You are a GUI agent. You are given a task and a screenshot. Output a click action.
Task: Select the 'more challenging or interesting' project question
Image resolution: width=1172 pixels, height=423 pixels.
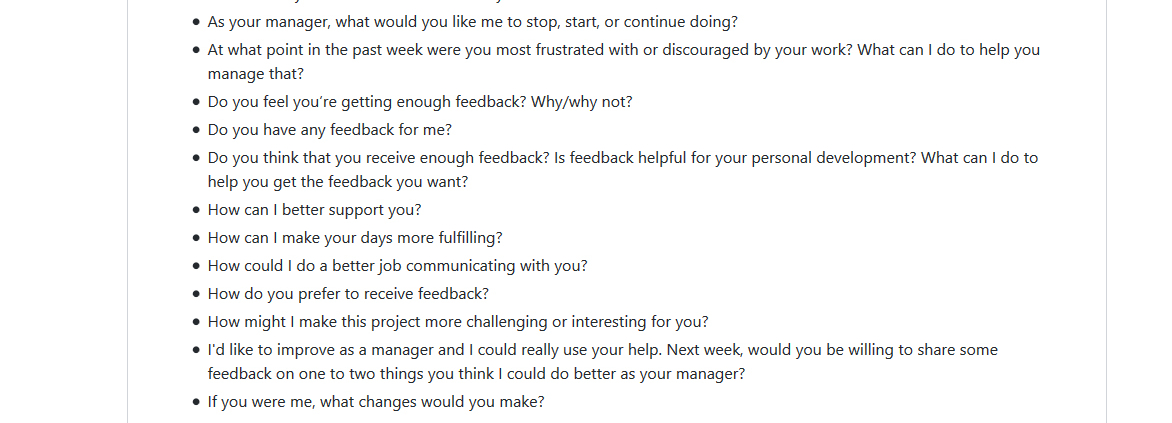point(458,322)
